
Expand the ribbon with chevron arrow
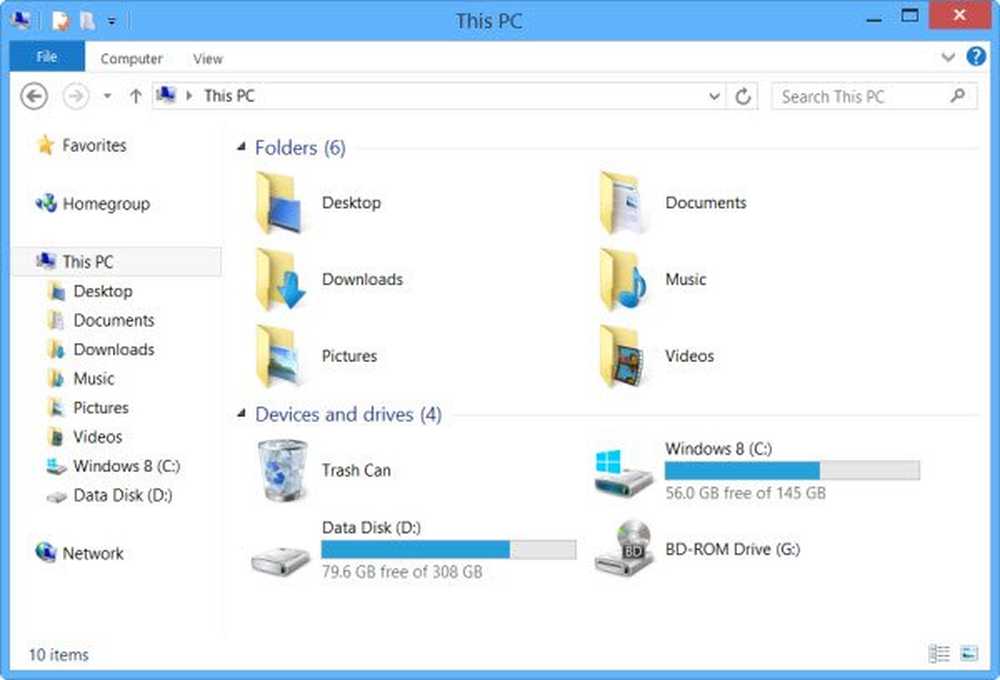click(949, 58)
